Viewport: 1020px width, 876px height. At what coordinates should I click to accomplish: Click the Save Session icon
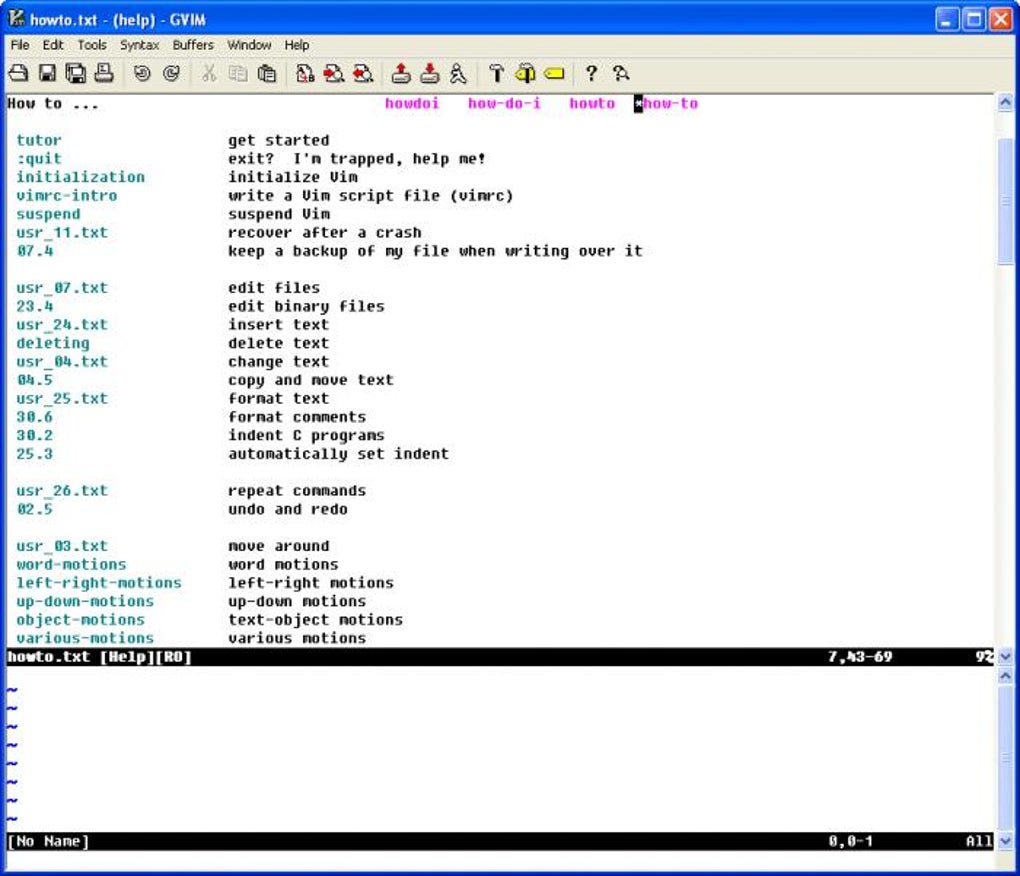[x=429, y=73]
